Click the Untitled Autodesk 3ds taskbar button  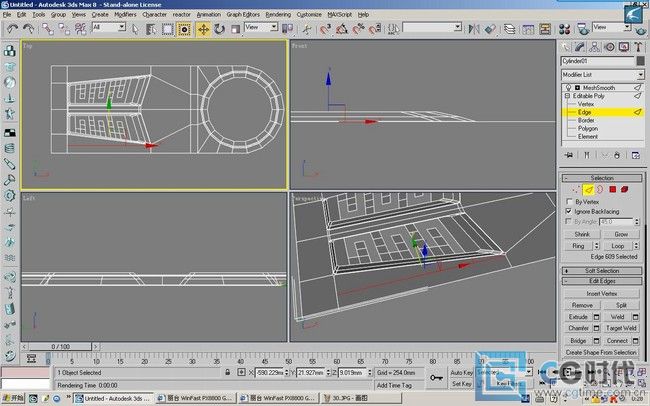(113, 399)
